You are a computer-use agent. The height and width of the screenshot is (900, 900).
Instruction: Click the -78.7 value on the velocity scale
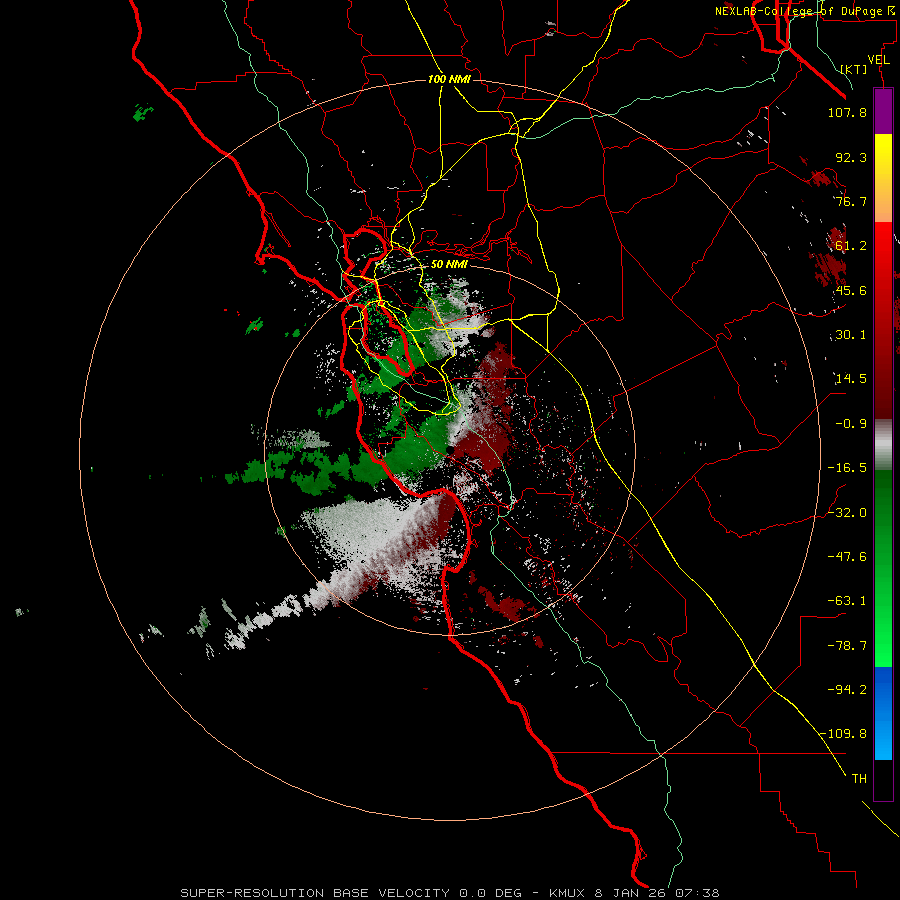coord(847,646)
